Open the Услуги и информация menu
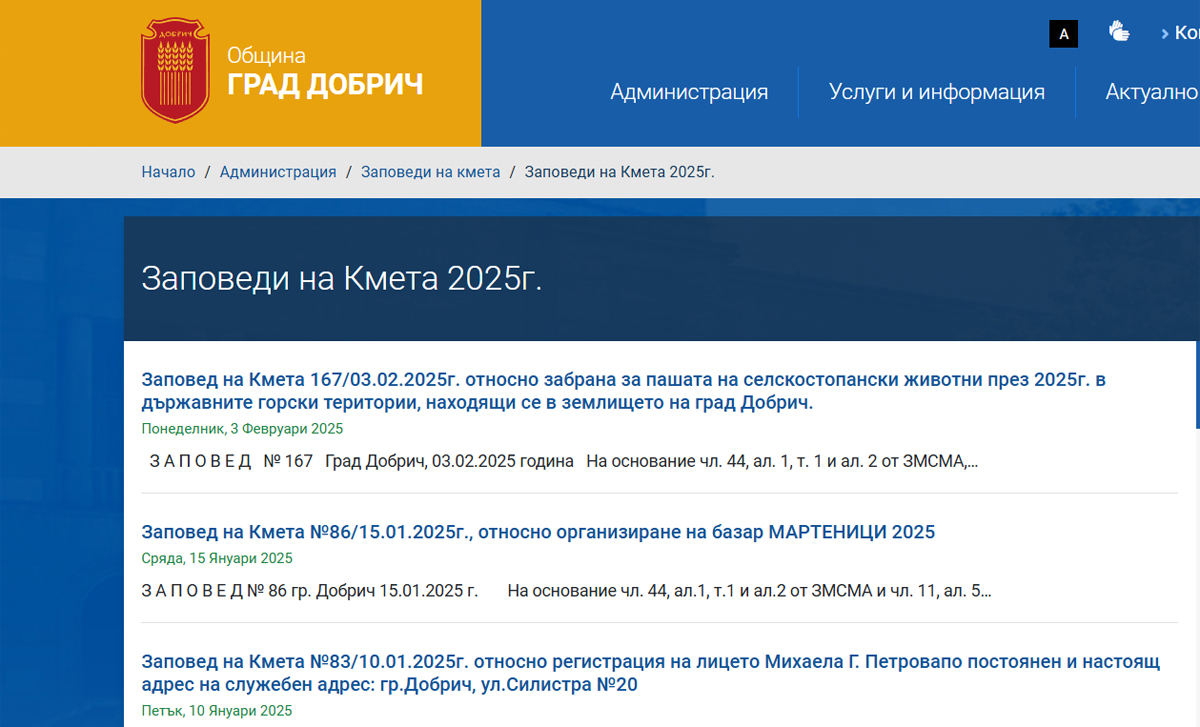1200x727 pixels. click(936, 92)
